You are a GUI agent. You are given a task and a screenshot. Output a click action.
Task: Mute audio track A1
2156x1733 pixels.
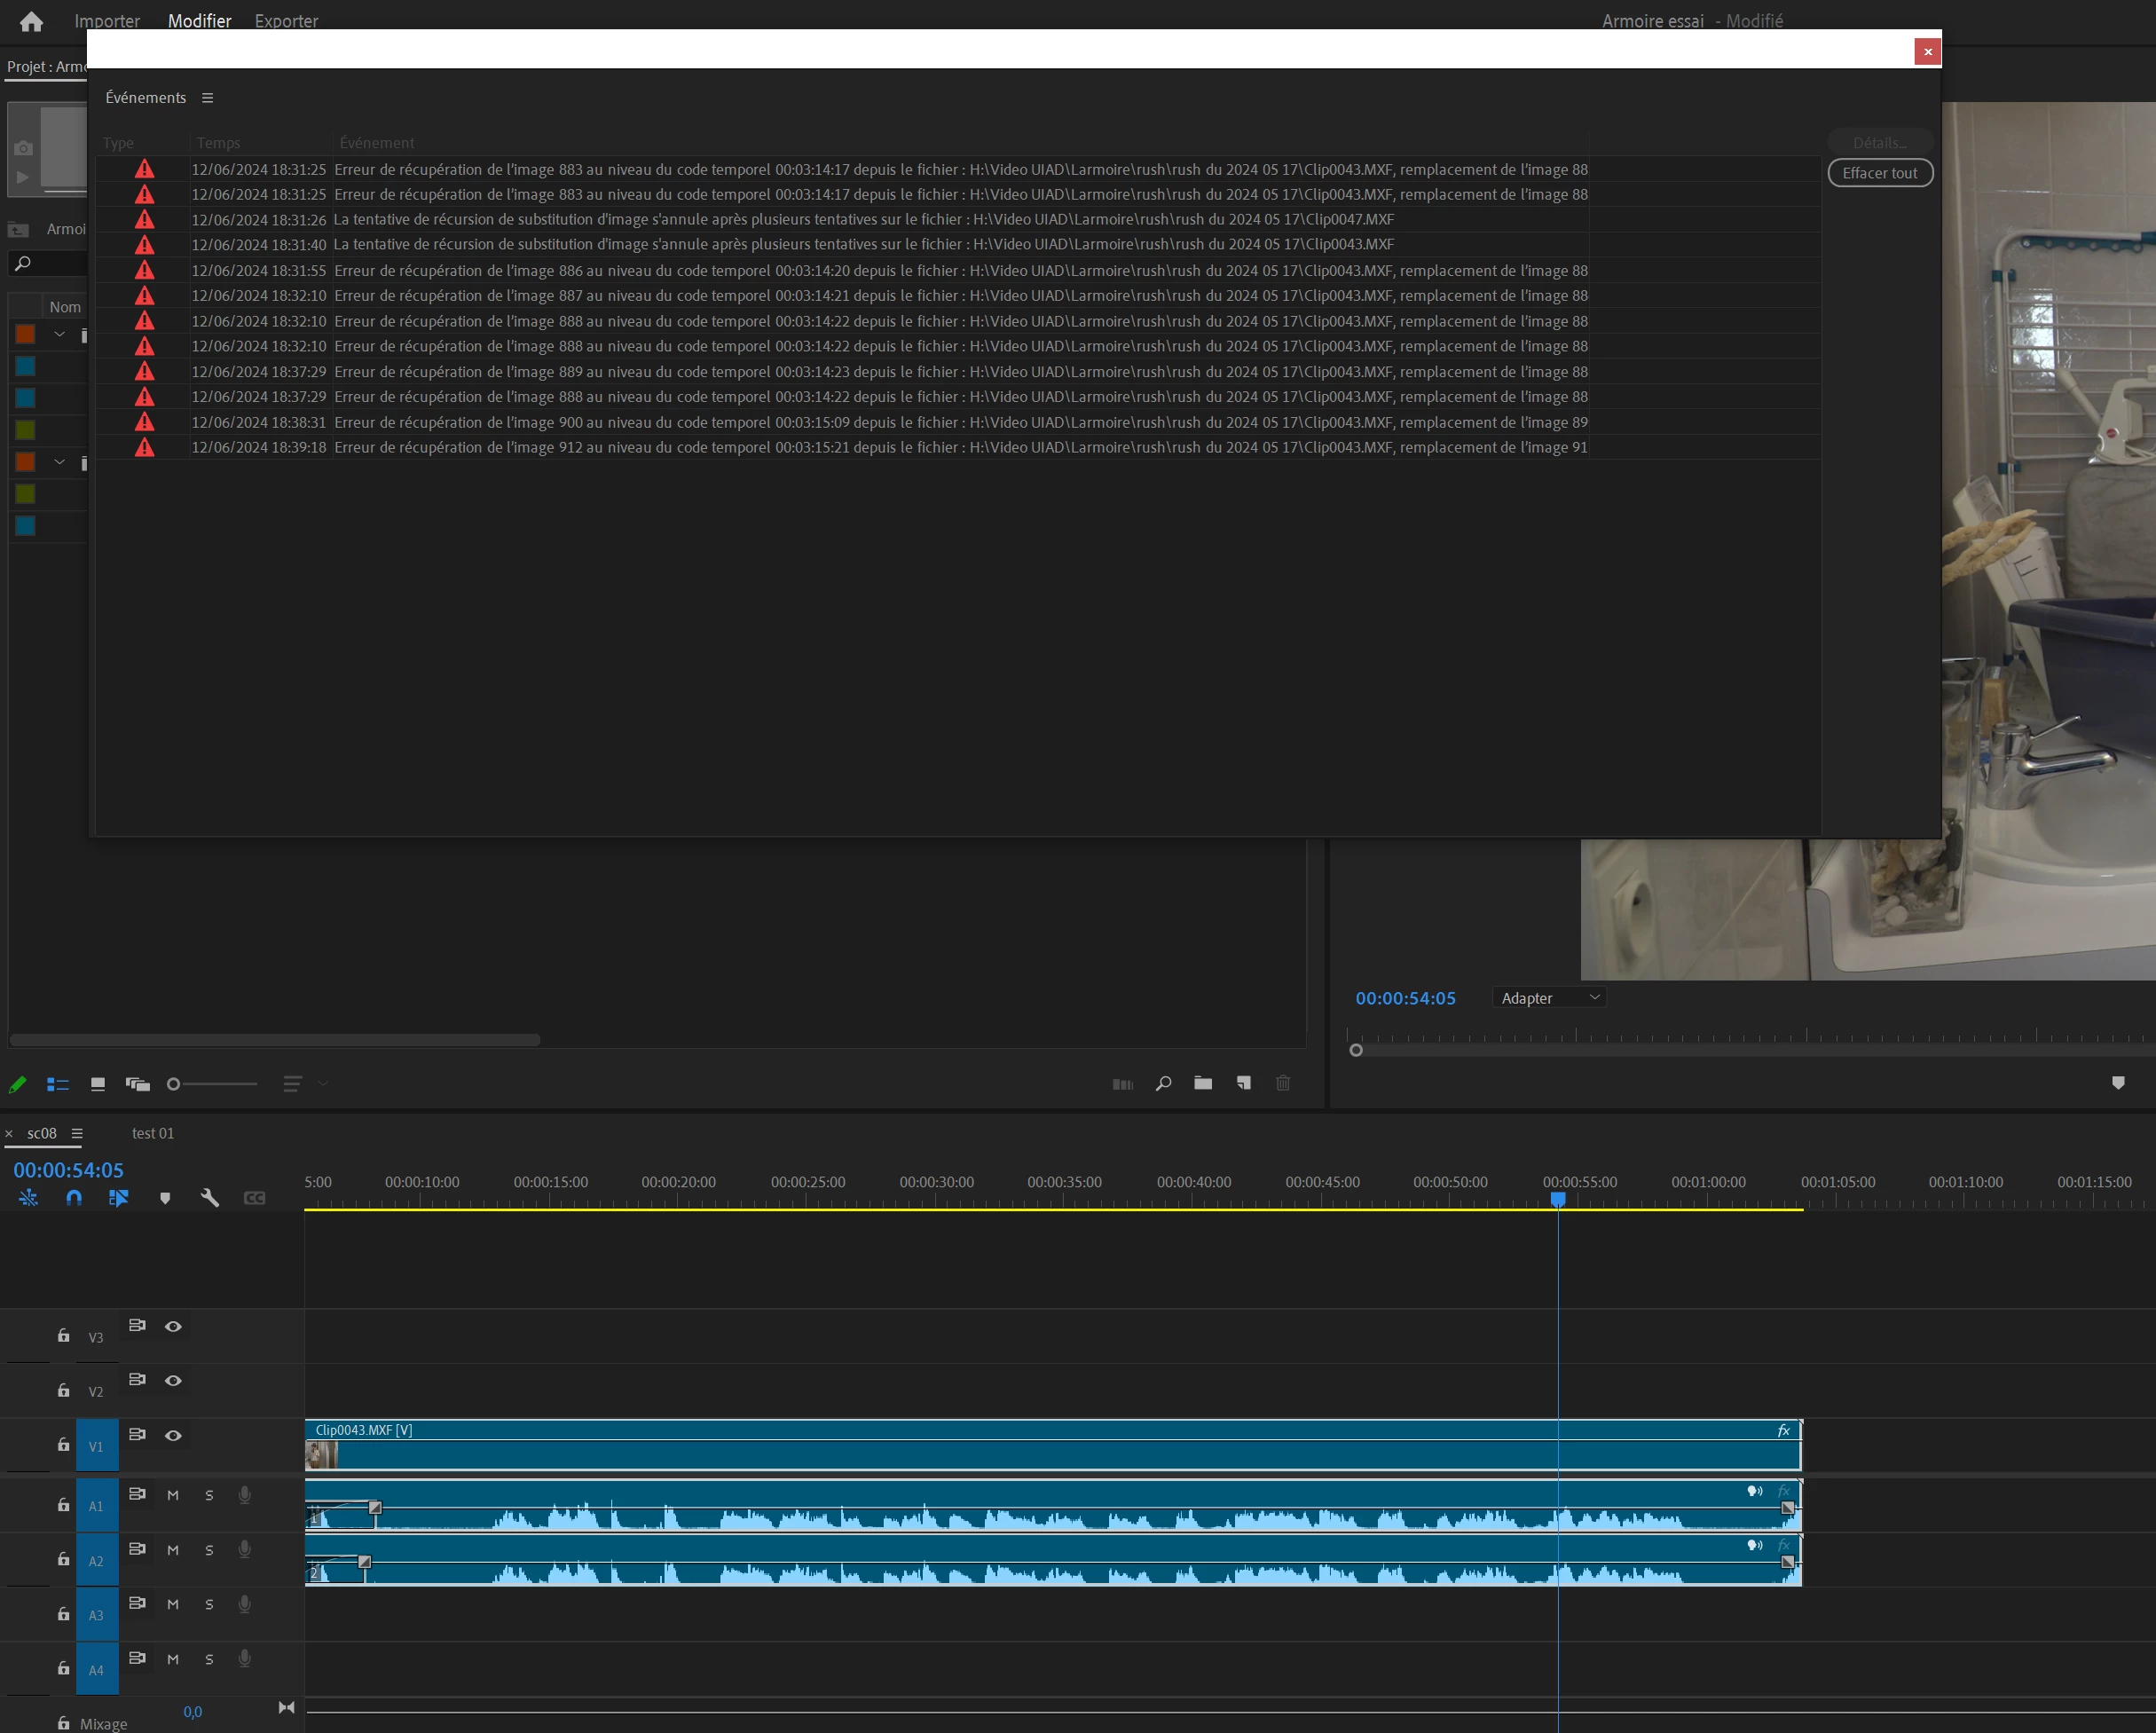click(x=173, y=1495)
